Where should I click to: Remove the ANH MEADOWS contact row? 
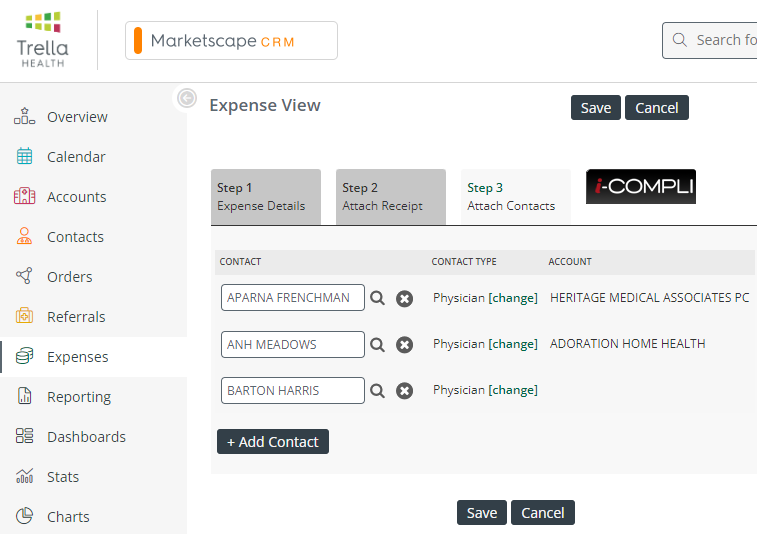pos(405,345)
